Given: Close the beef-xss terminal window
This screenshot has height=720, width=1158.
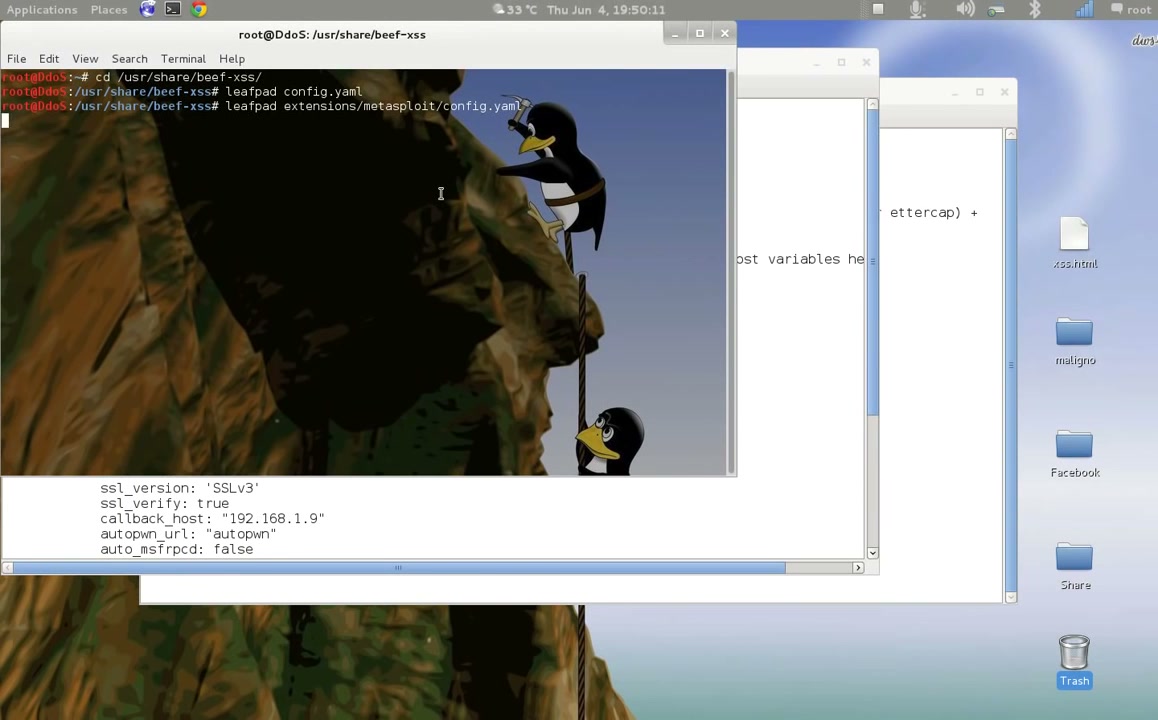Looking at the screenshot, I should click(724, 33).
